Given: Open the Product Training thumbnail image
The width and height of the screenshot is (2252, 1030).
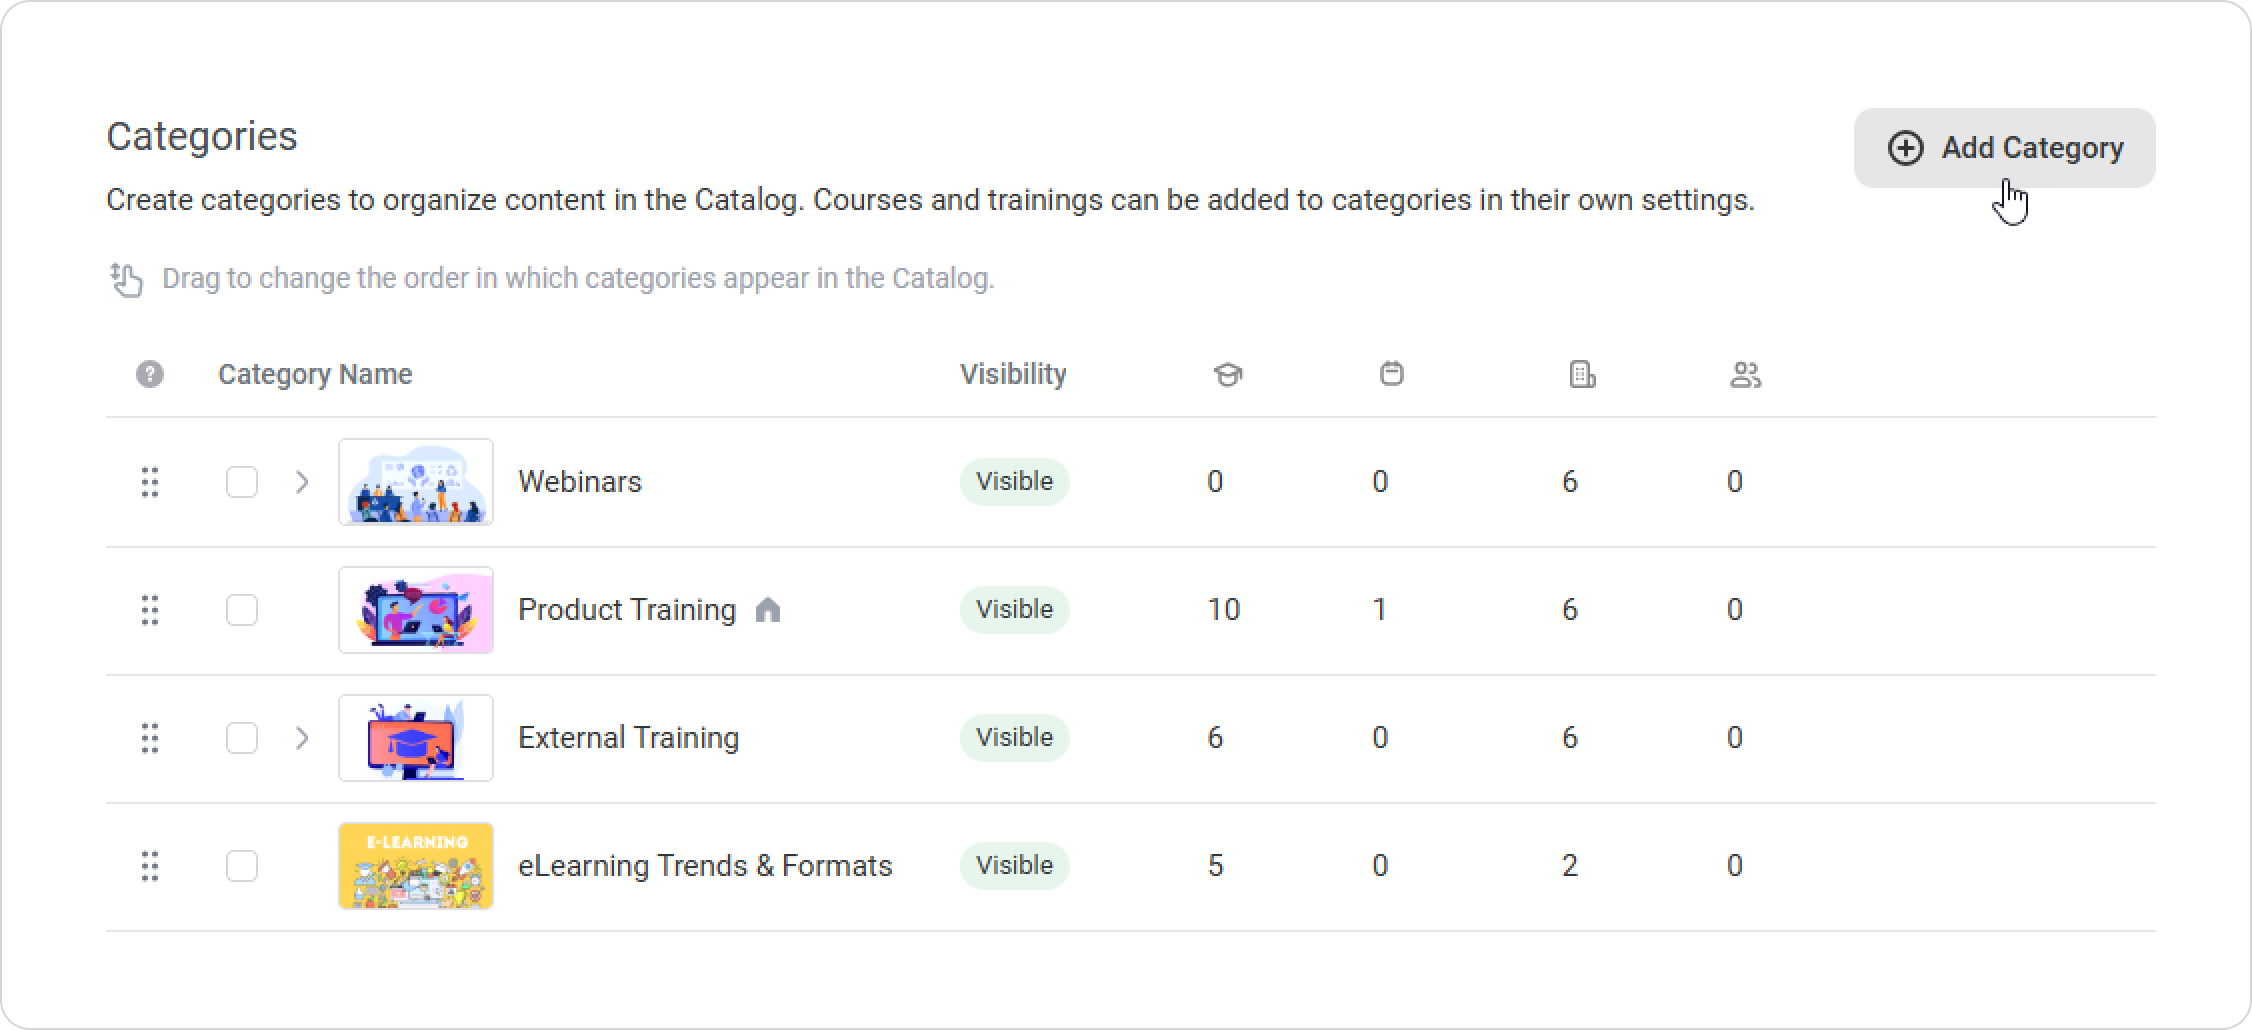Looking at the screenshot, I should coord(416,610).
